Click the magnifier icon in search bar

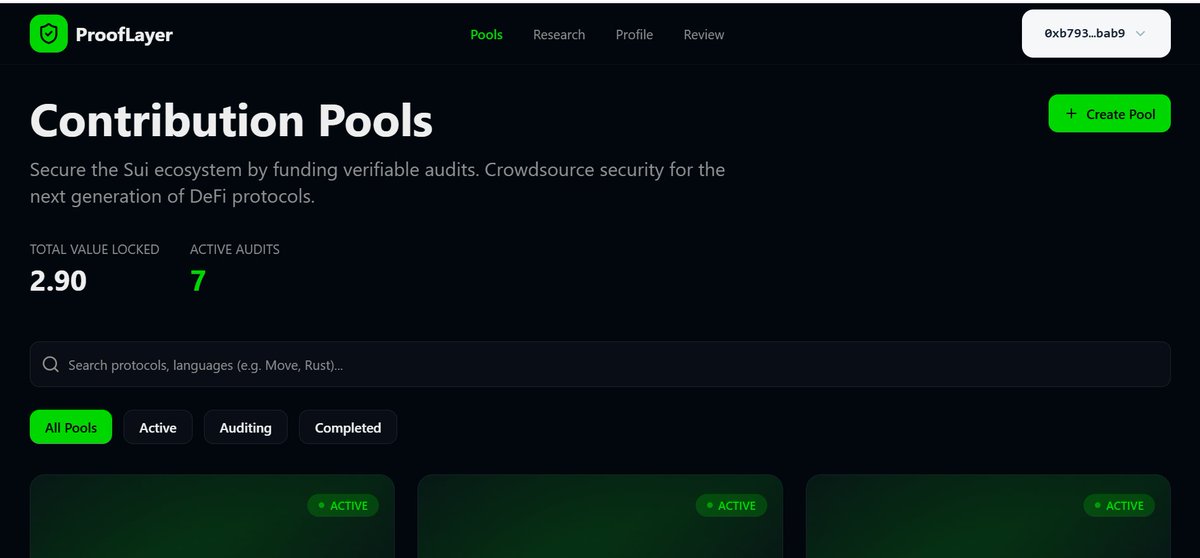(x=51, y=365)
